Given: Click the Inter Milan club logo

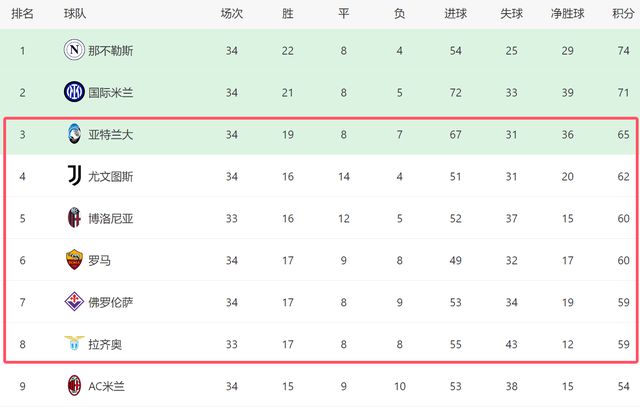Looking at the screenshot, I should point(74,92).
